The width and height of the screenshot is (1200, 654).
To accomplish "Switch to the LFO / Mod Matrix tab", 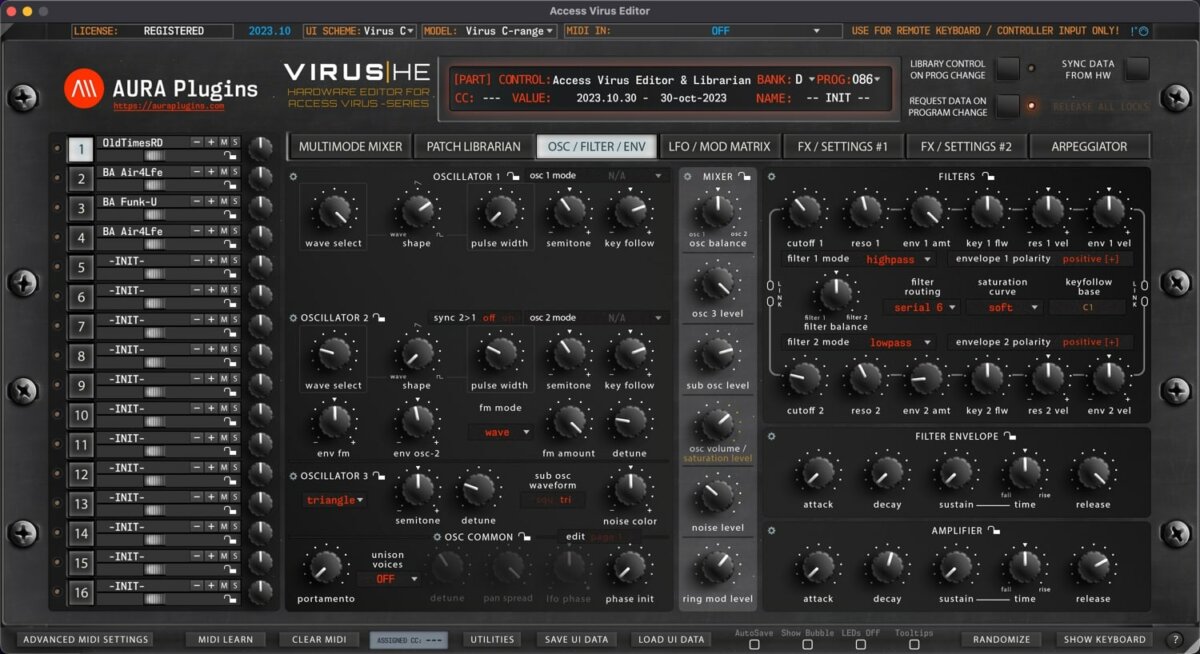I will point(719,147).
